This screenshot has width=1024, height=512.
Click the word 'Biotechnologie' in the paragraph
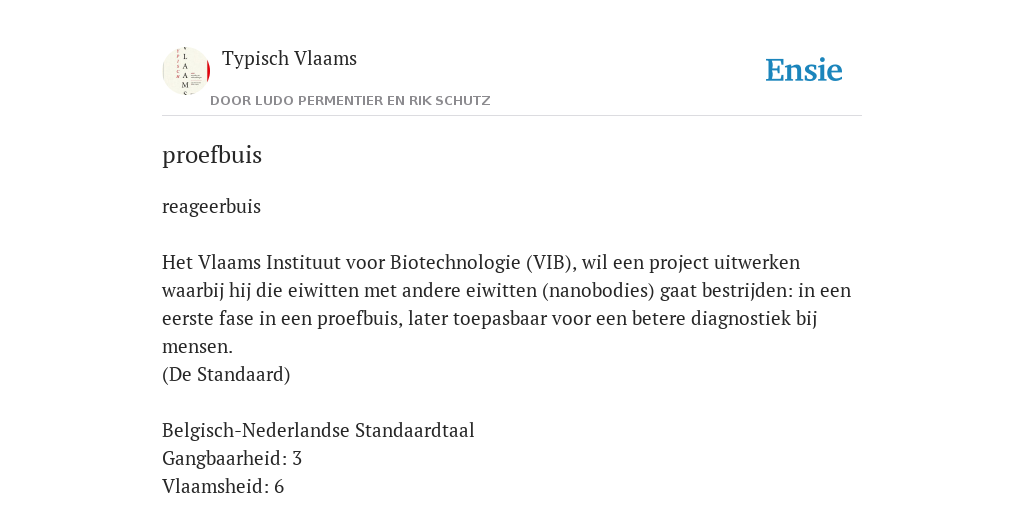(x=455, y=263)
